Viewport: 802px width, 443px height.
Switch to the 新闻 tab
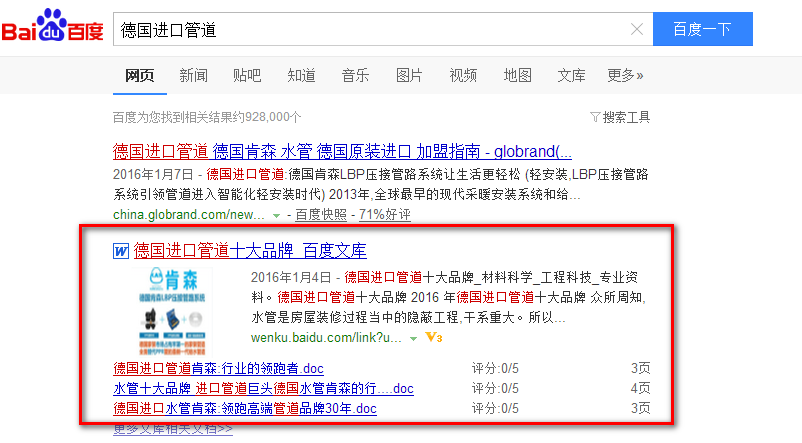coord(194,75)
